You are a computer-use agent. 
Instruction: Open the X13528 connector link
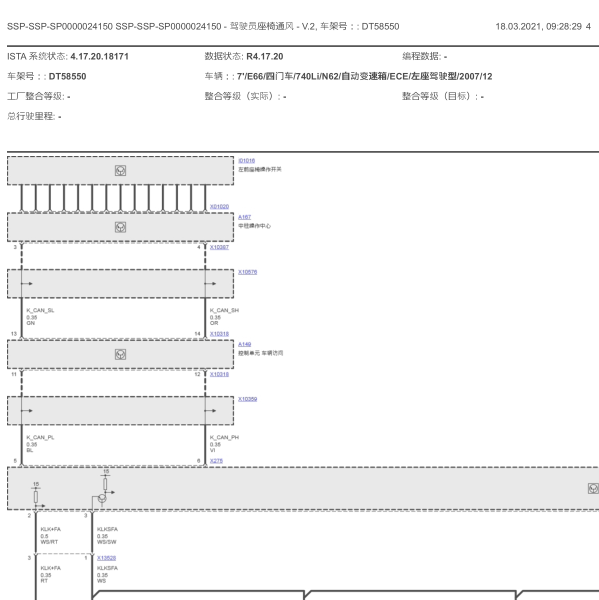click(x=106, y=558)
